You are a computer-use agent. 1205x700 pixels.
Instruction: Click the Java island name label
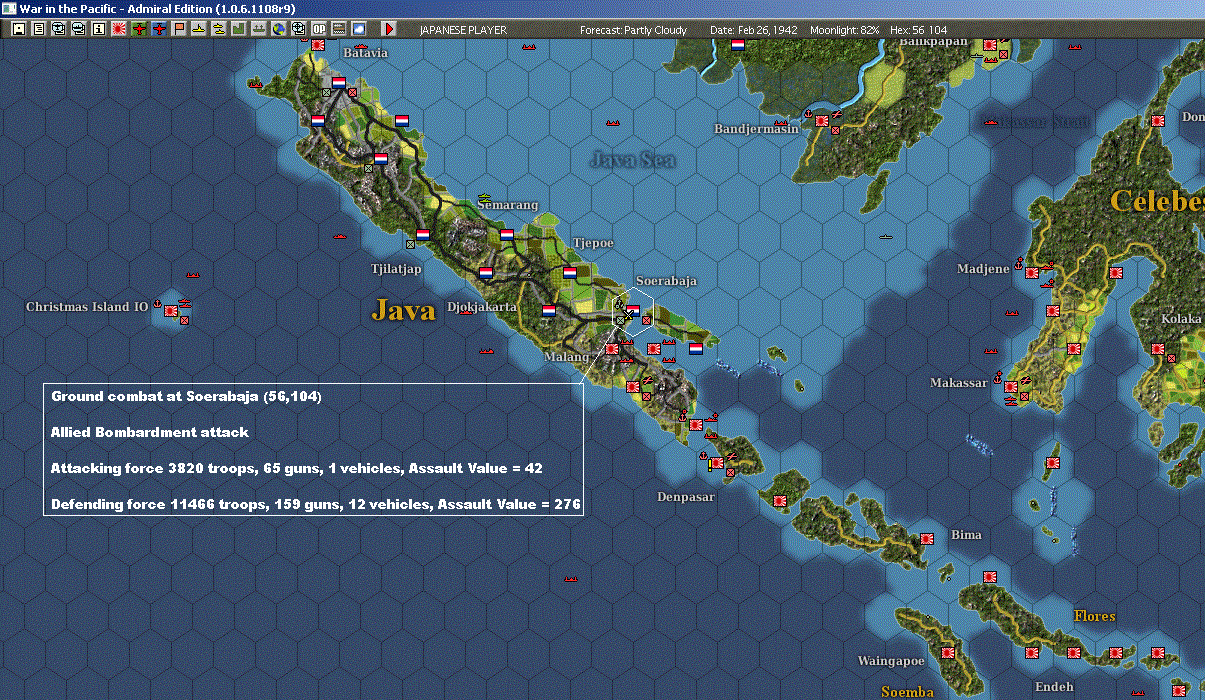404,310
